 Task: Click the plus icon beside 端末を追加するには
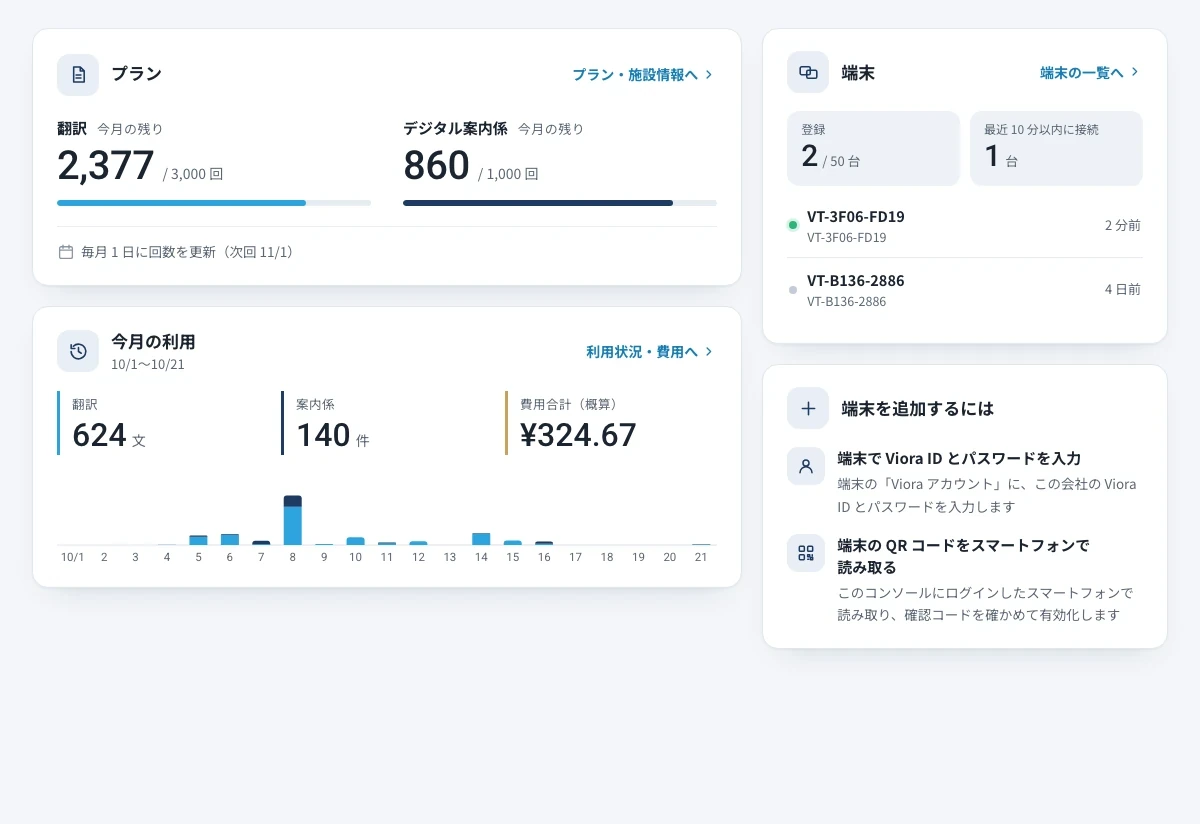click(808, 408)
